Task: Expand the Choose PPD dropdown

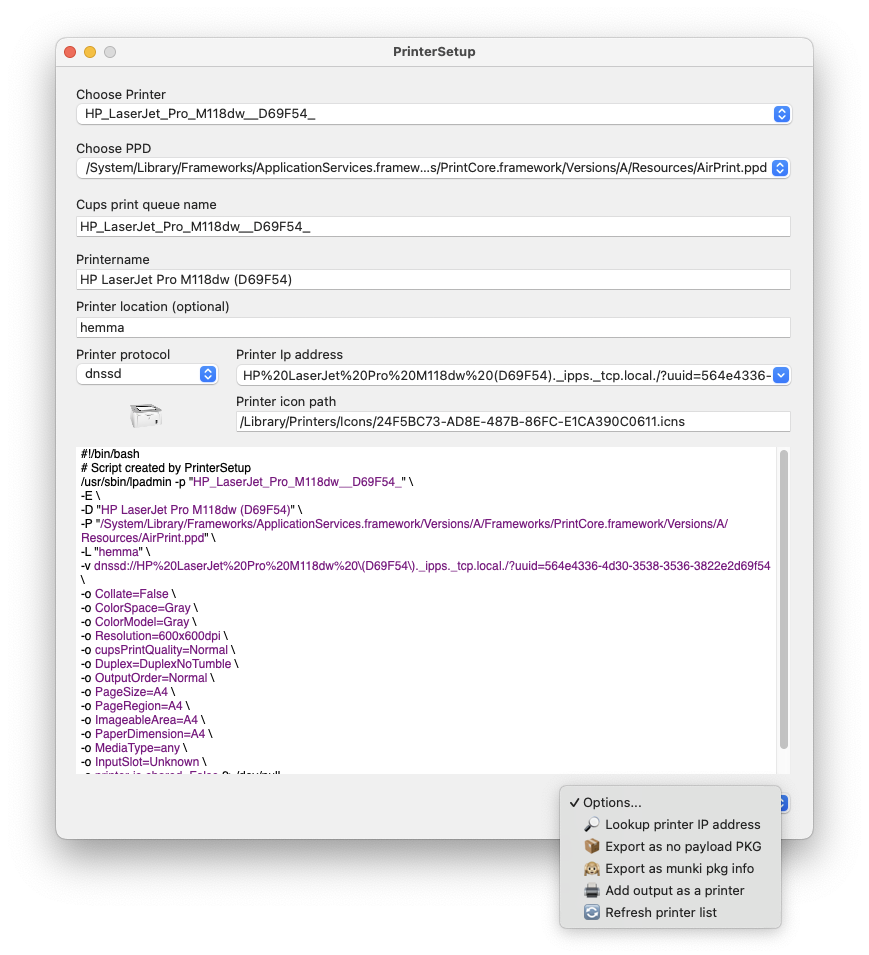Action: (x=781, y=168)
